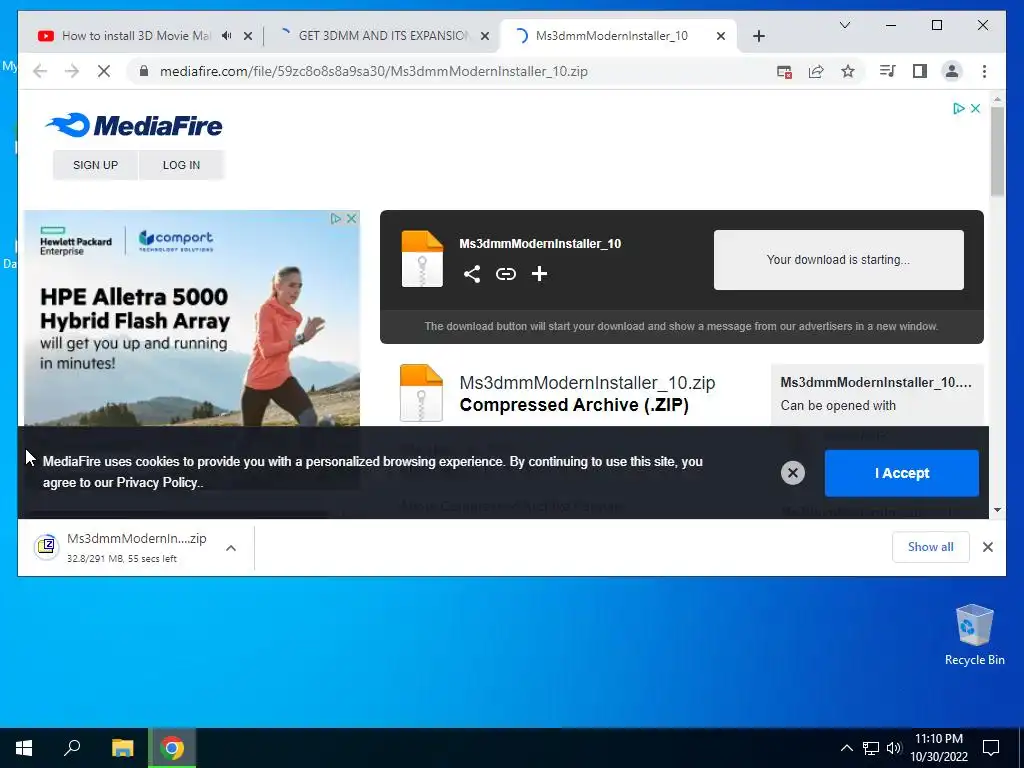This screenshot has height=768, width=1024.
Task: Add file with the plus icon
Action: (539, 274)
